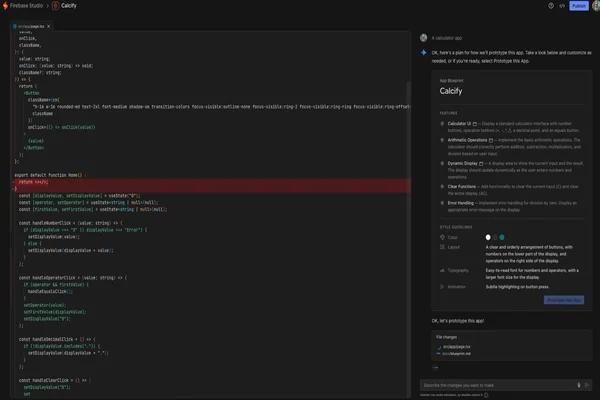Click the Color palette icon in style guidelines
This screenshot has width=600, height=400.
click(442, 237)
